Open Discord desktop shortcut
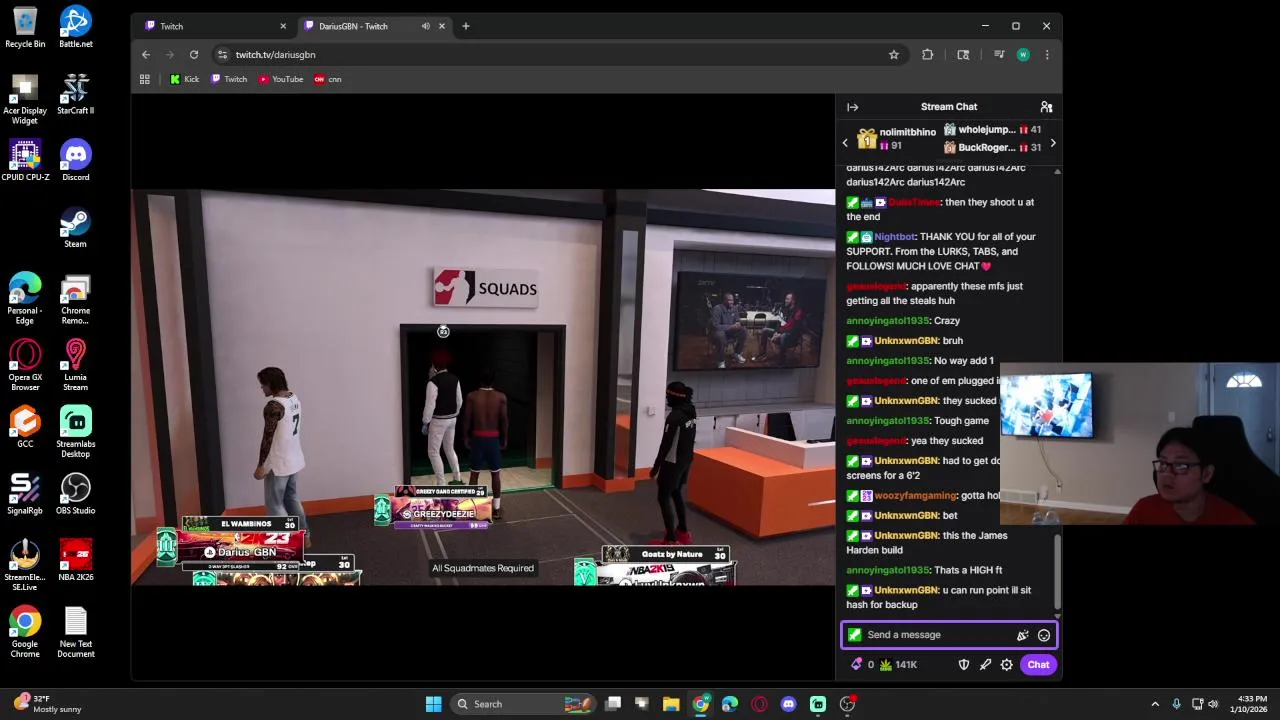 point(76,161)
